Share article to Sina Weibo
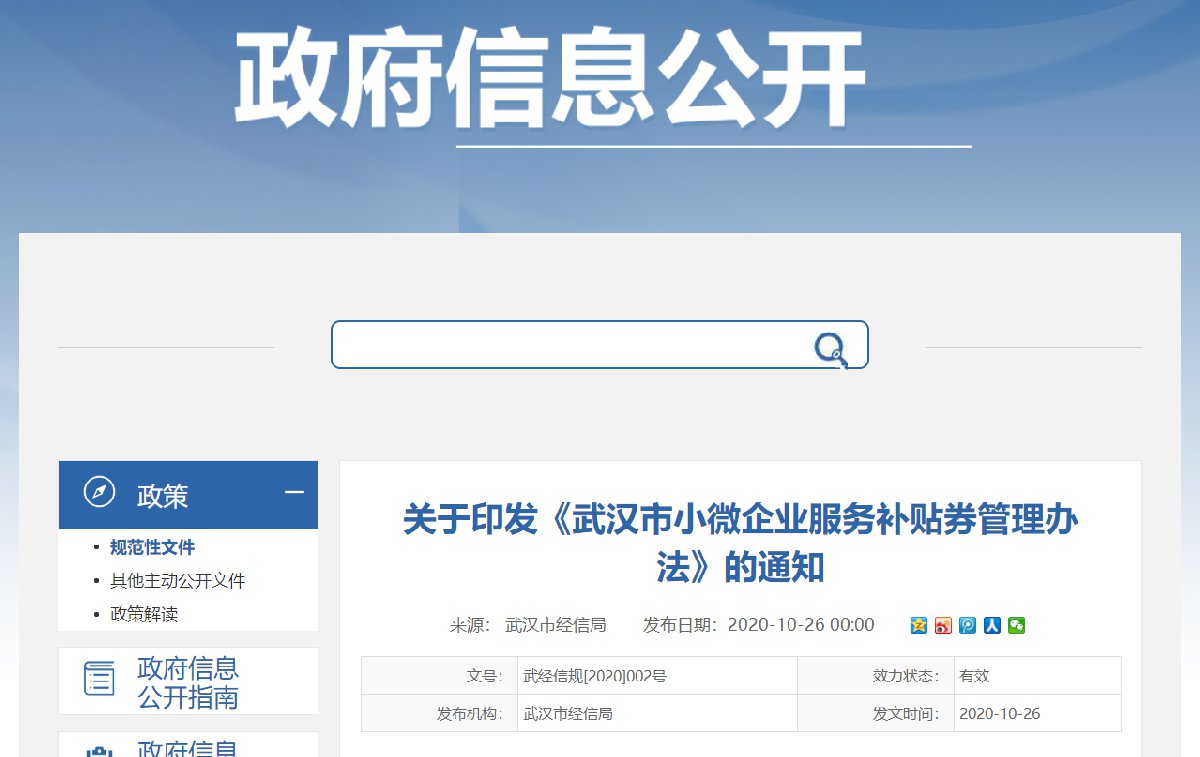The image size is (1200, 757). click(x=943, y=626)
